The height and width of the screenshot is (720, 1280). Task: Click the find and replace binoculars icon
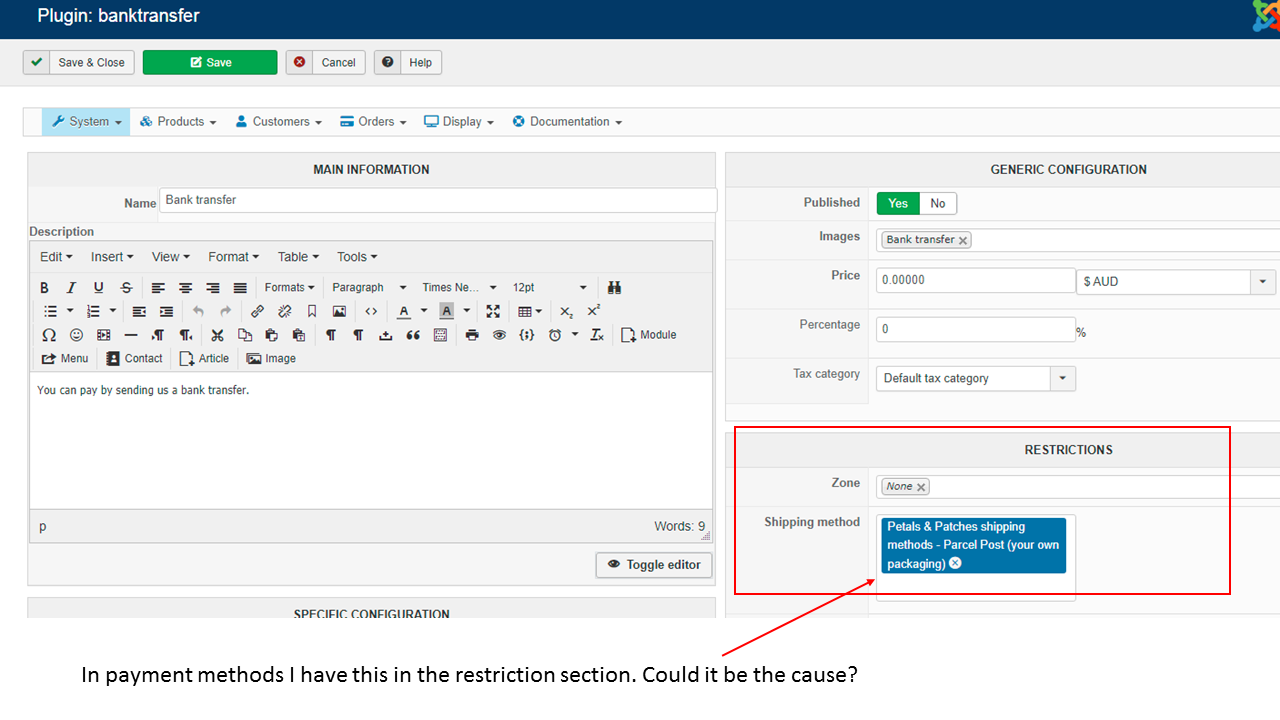614,288
